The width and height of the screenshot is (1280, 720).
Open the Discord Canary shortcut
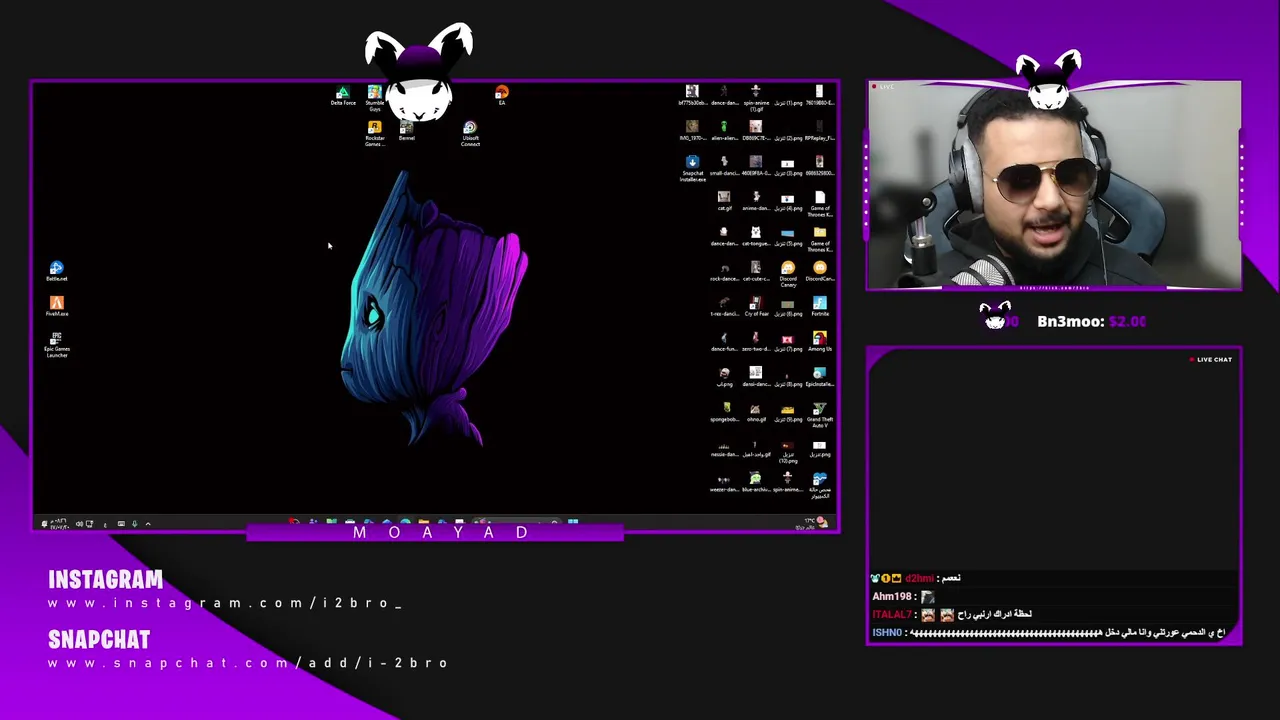point(788,273)
